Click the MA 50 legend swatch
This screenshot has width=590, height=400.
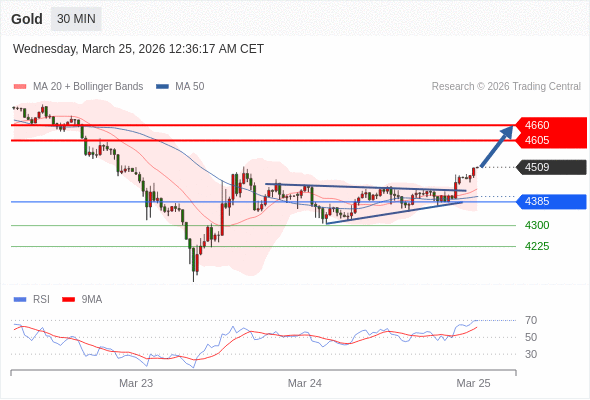click(x=162, y=87)
